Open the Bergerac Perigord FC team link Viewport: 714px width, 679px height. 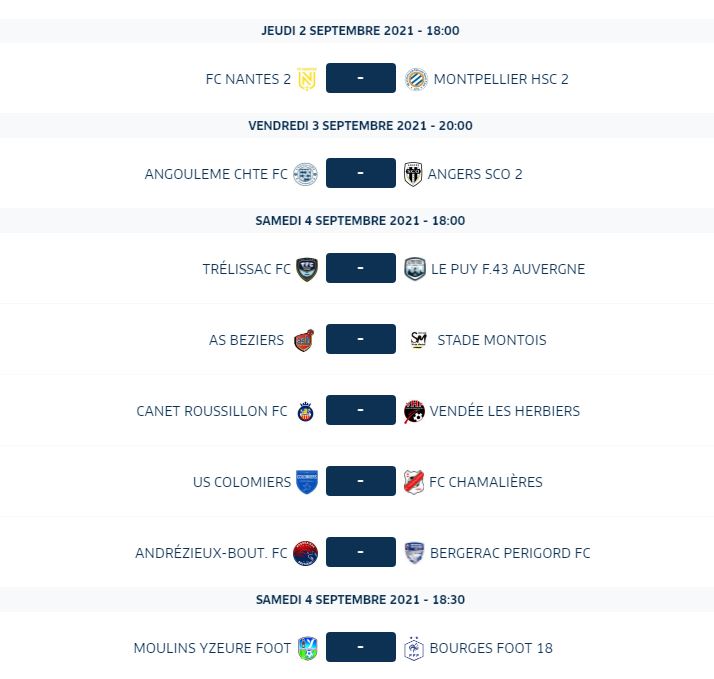click(x=510, y=553)
